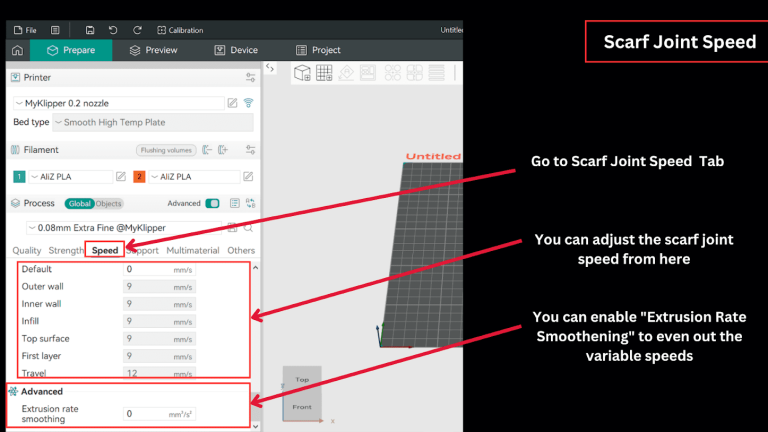Open the Multimaterial settings tab
Screen dimensions: 768x432
coord(193,250)
